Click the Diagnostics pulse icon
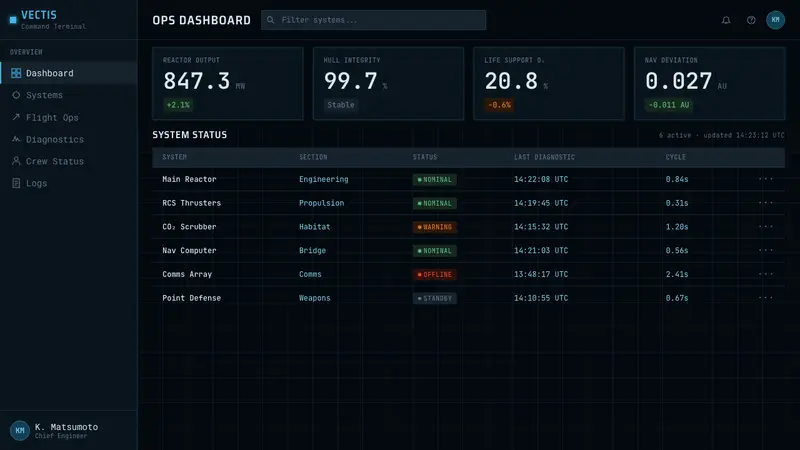 pyautogui.click(x=16, y=139)
